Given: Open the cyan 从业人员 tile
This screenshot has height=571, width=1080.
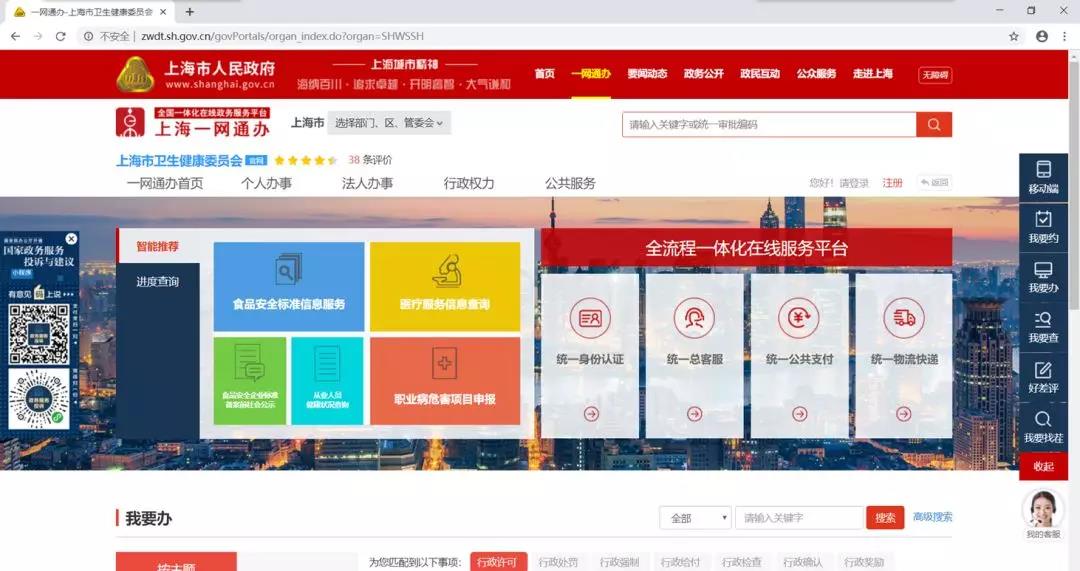Looking at the screenshot, I should pyautogui.click(x=327, y=381).
